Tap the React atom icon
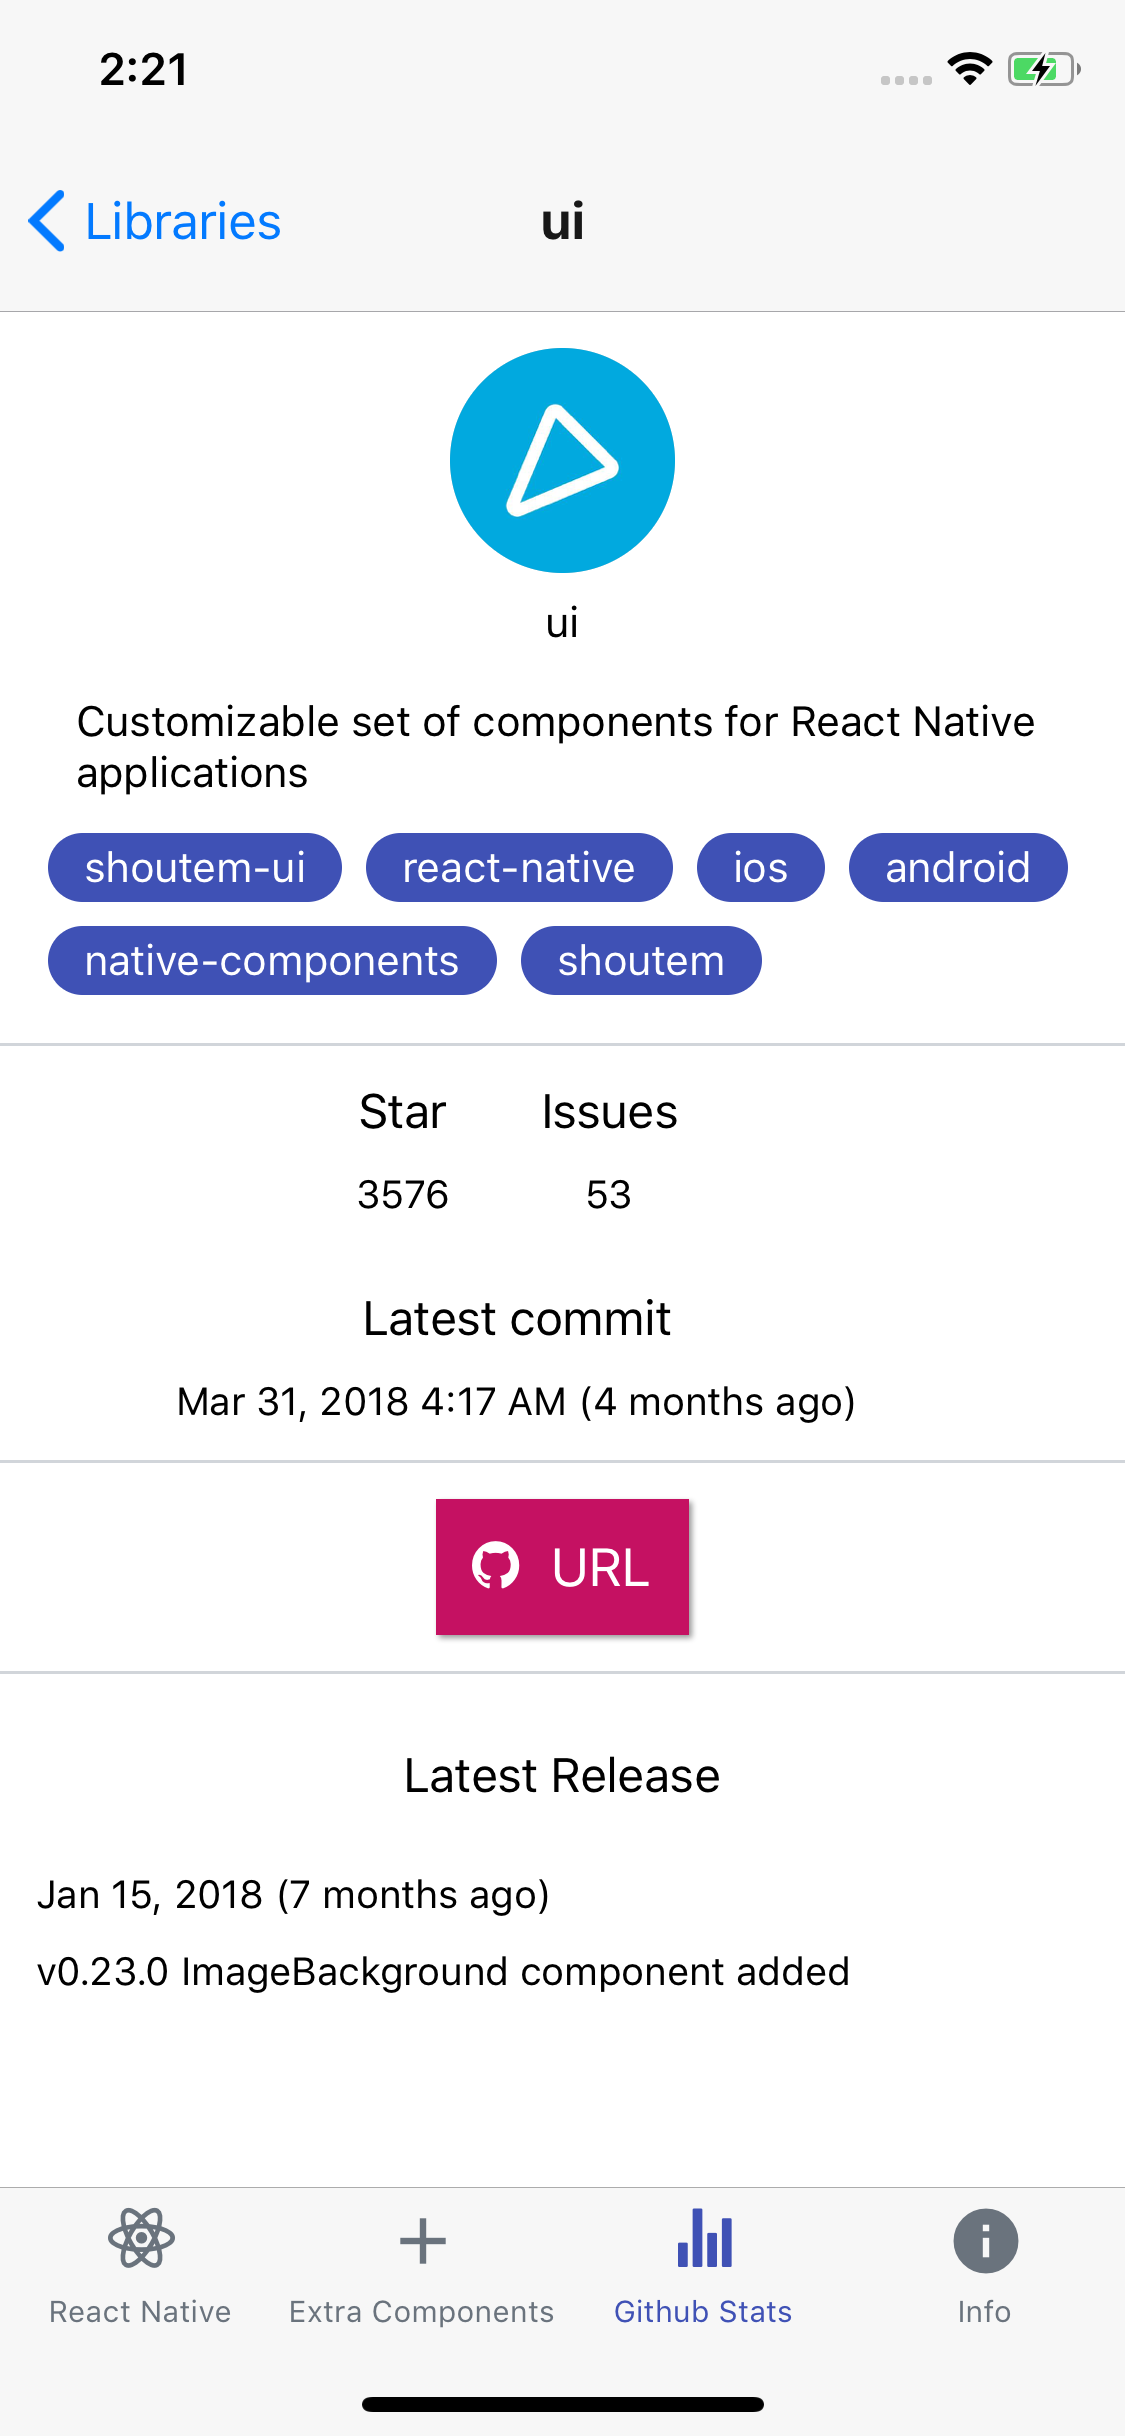 (x=141, y=2238)
